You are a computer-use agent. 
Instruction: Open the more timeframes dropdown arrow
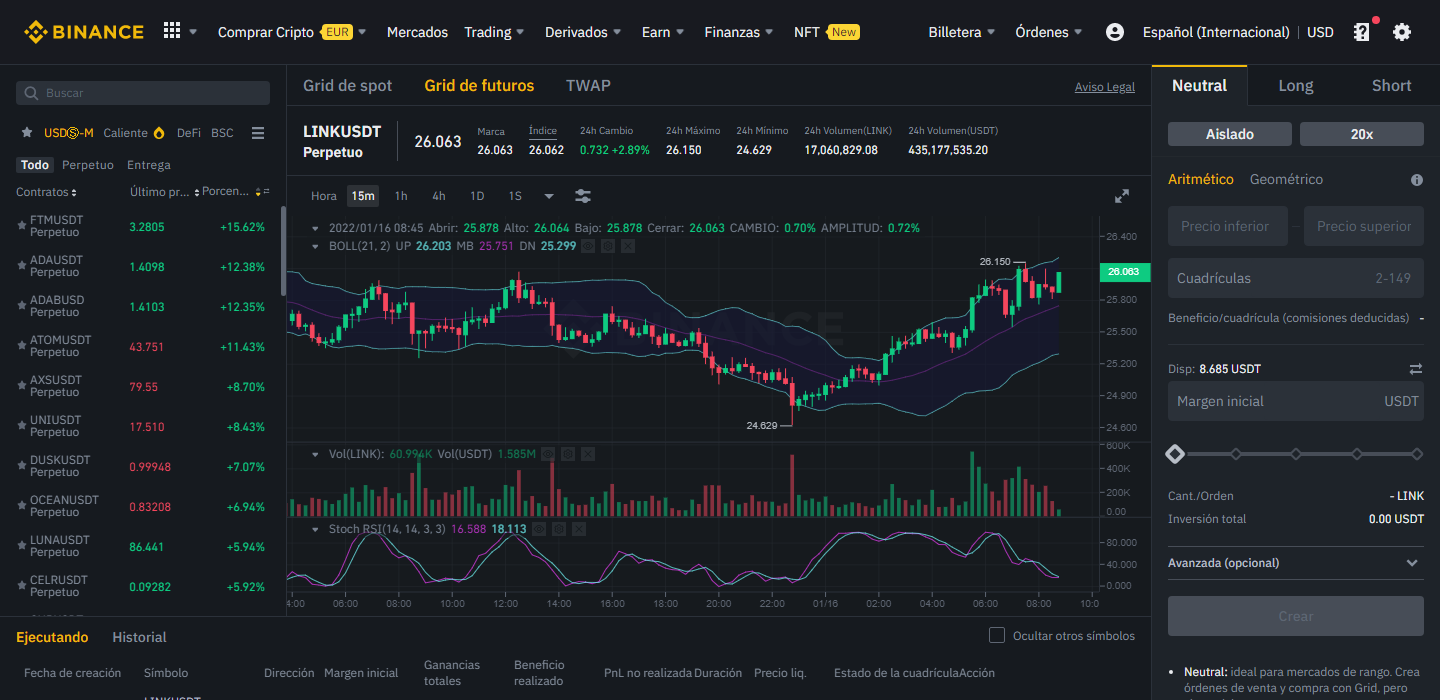[549, 196]
